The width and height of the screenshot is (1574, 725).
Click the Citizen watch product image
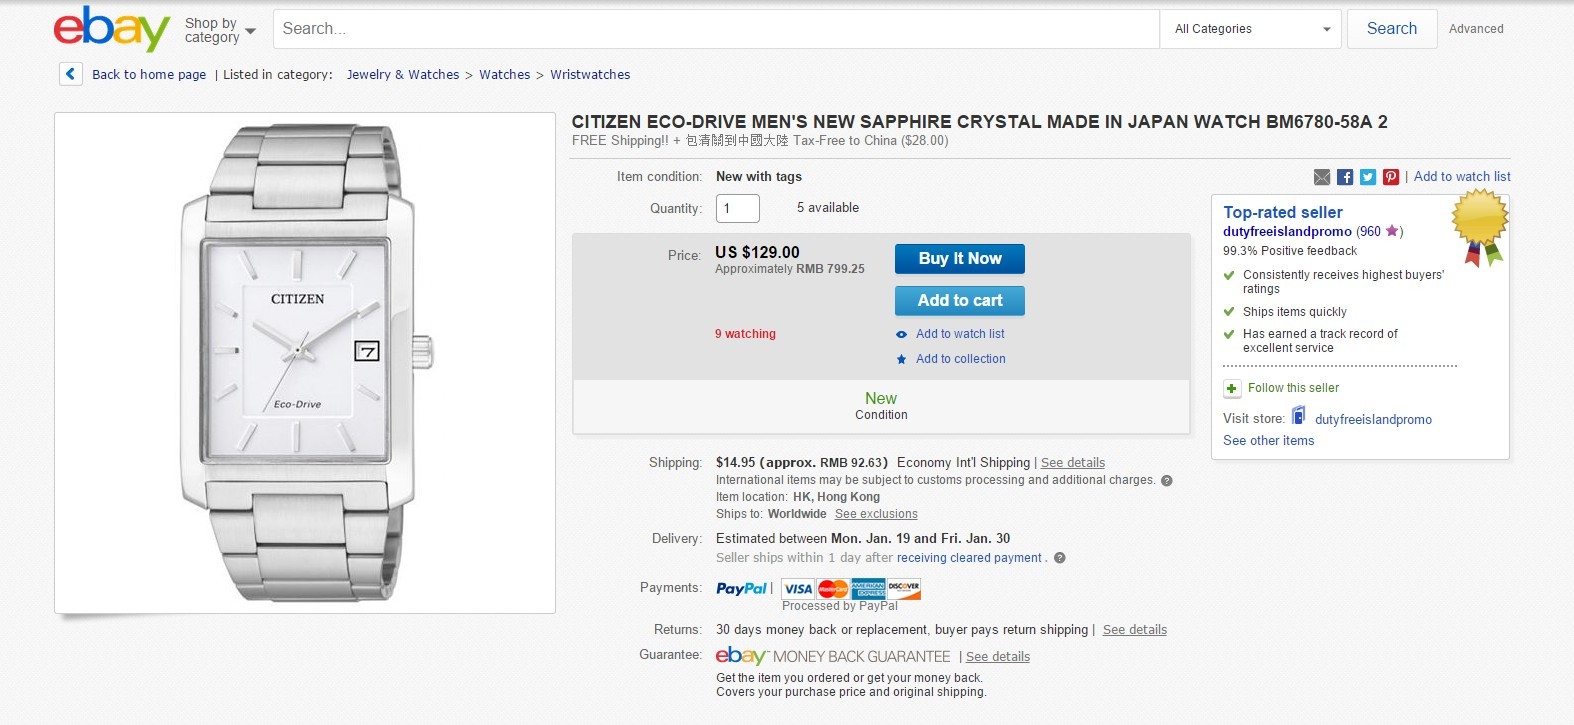[x=305, y=363]
